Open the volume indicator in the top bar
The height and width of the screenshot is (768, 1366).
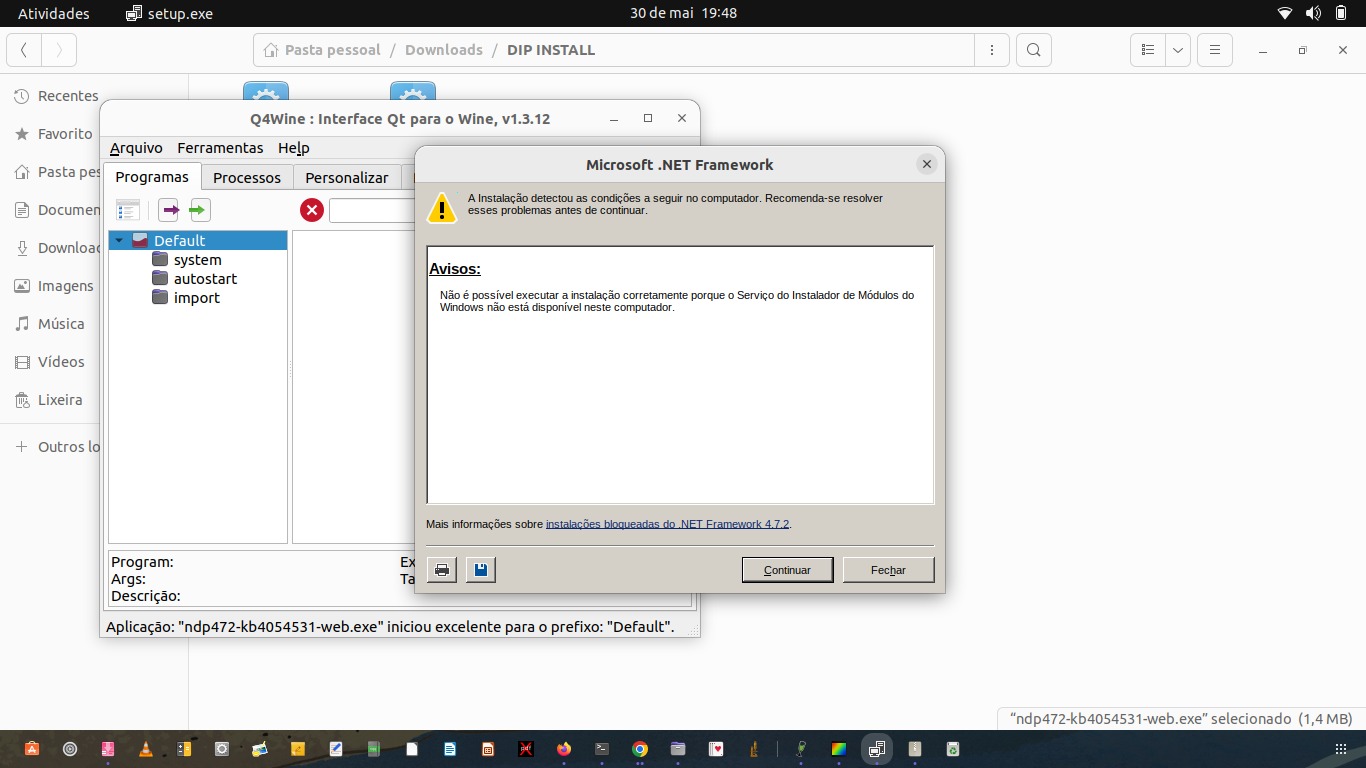tap(1313, 14)
